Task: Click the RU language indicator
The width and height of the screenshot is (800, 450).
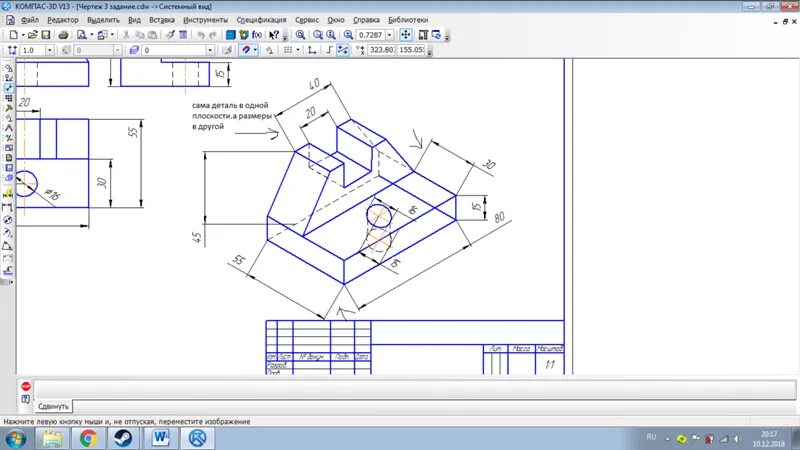Action: [651, 437]
